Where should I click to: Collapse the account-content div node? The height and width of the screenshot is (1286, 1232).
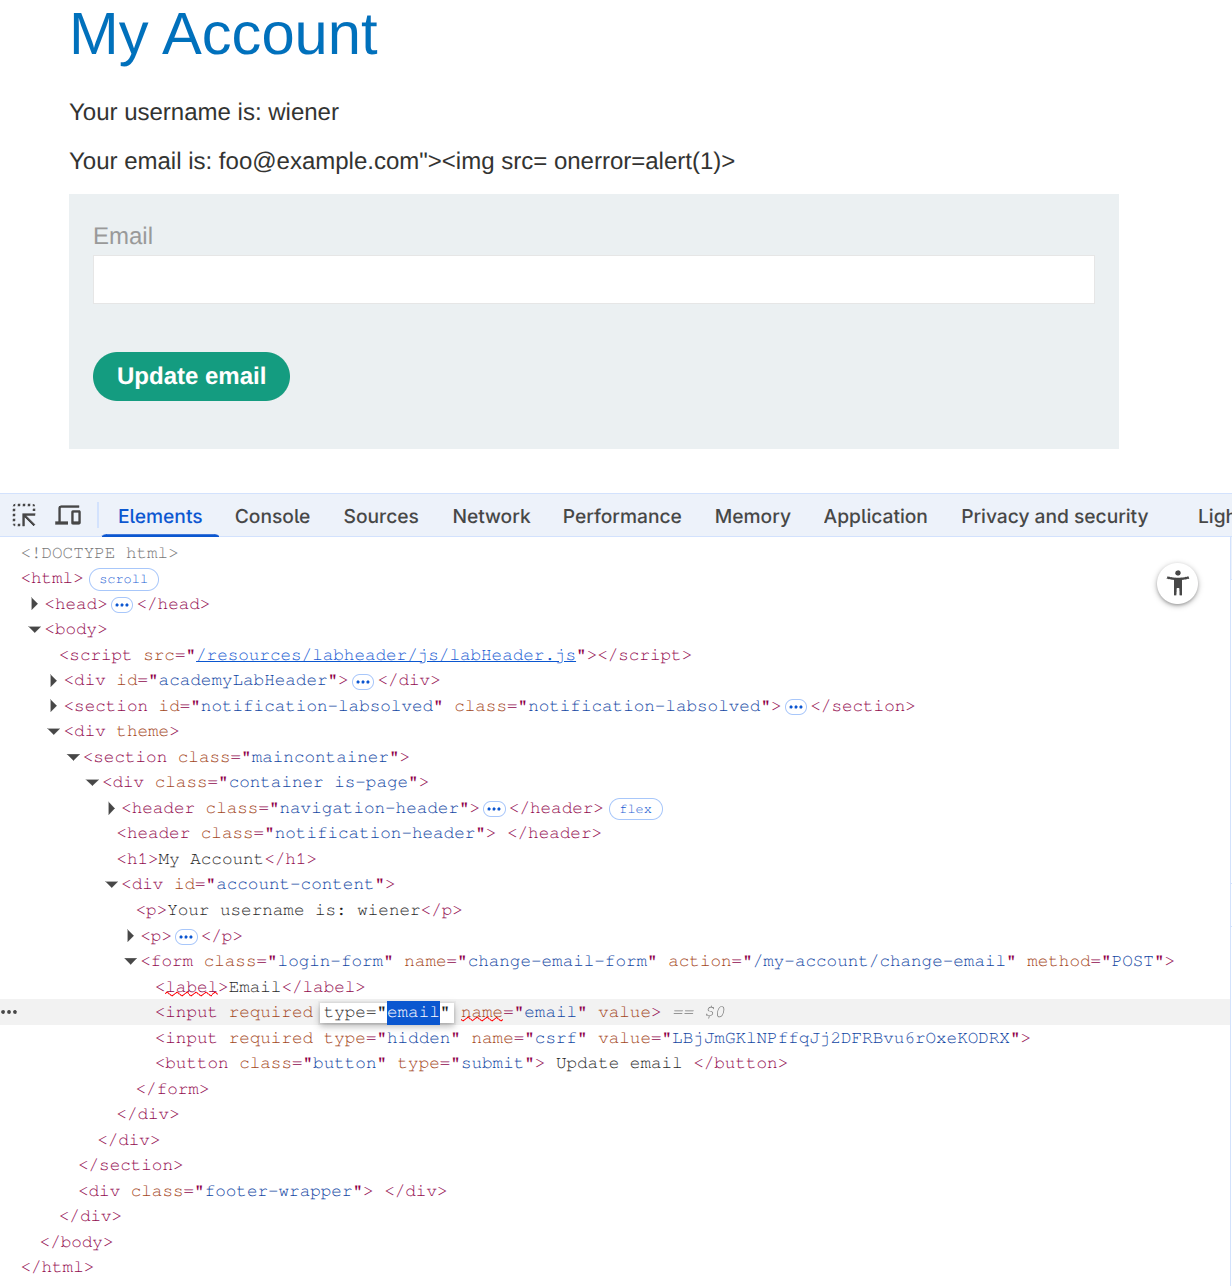click(111, 884)
